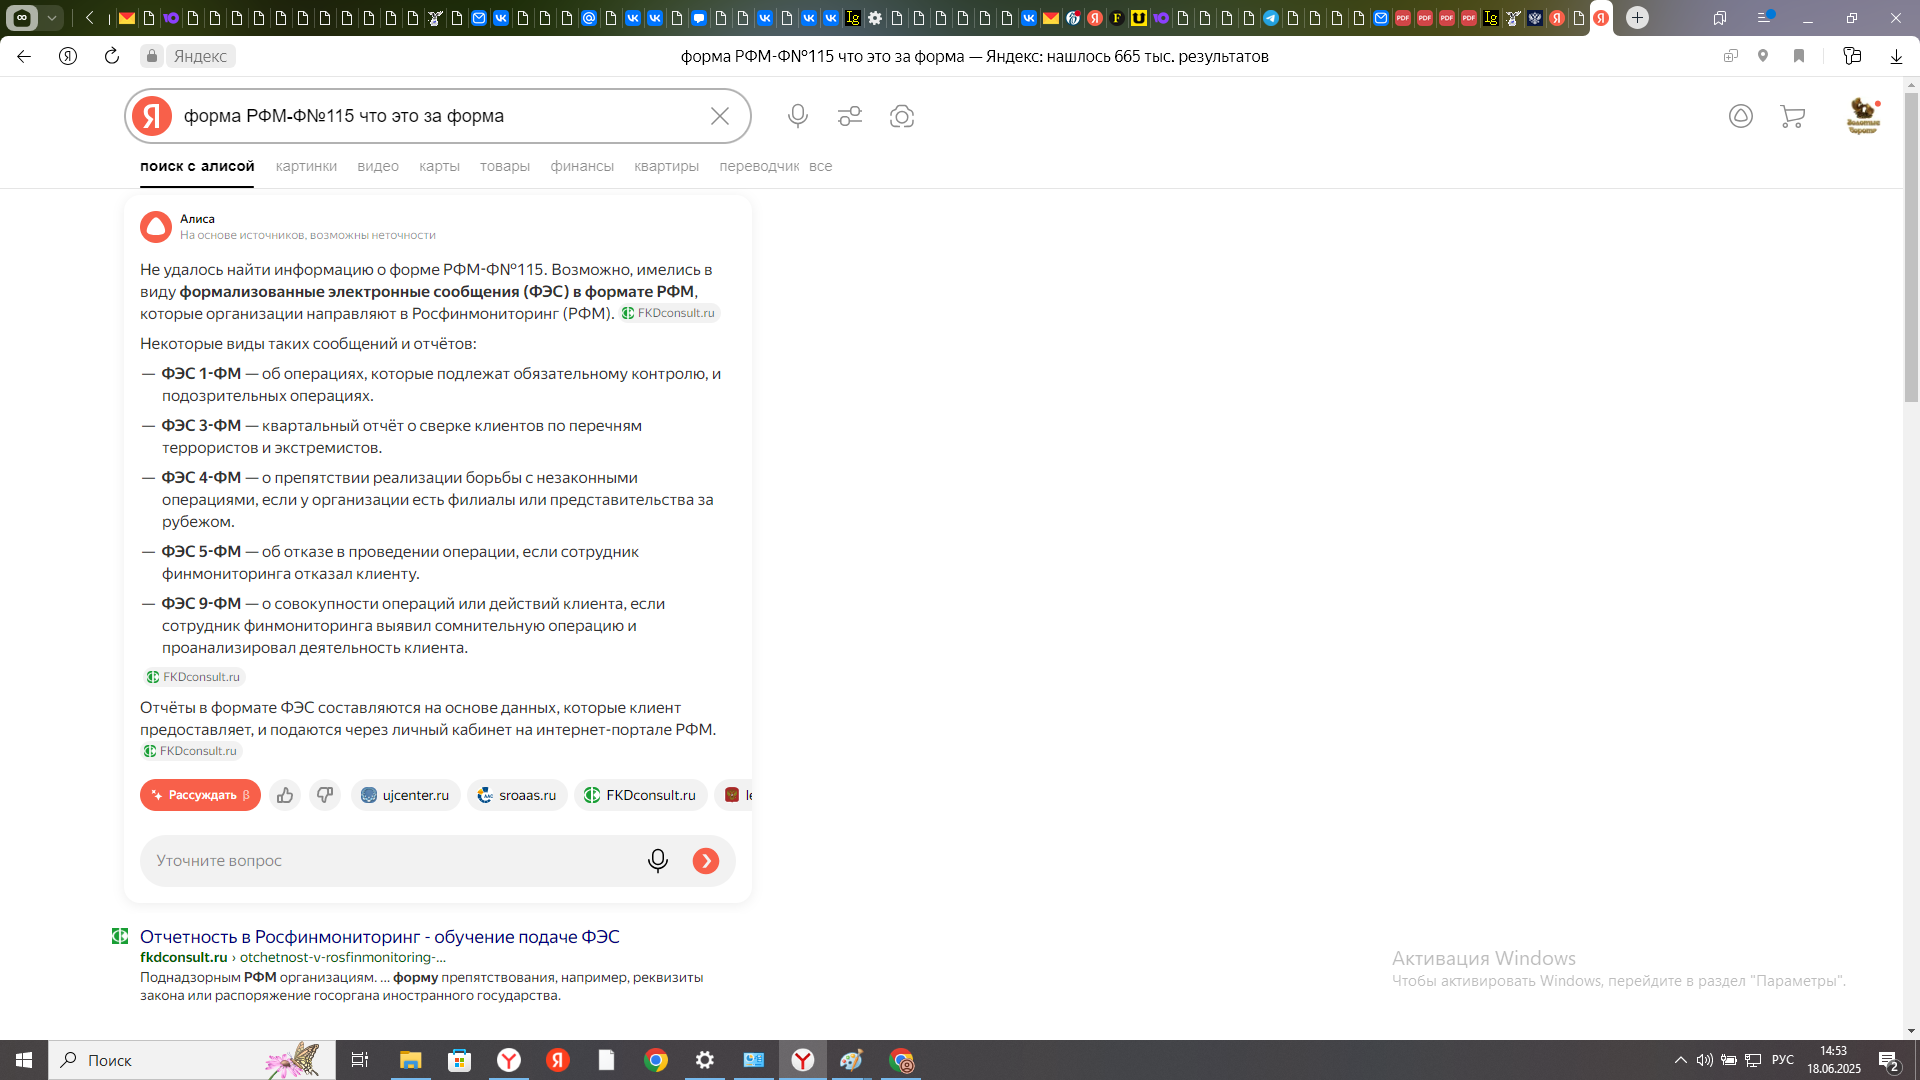Switch to the финансы tab
This screenshot has height=1080, width=1920.
pos(582,166)
